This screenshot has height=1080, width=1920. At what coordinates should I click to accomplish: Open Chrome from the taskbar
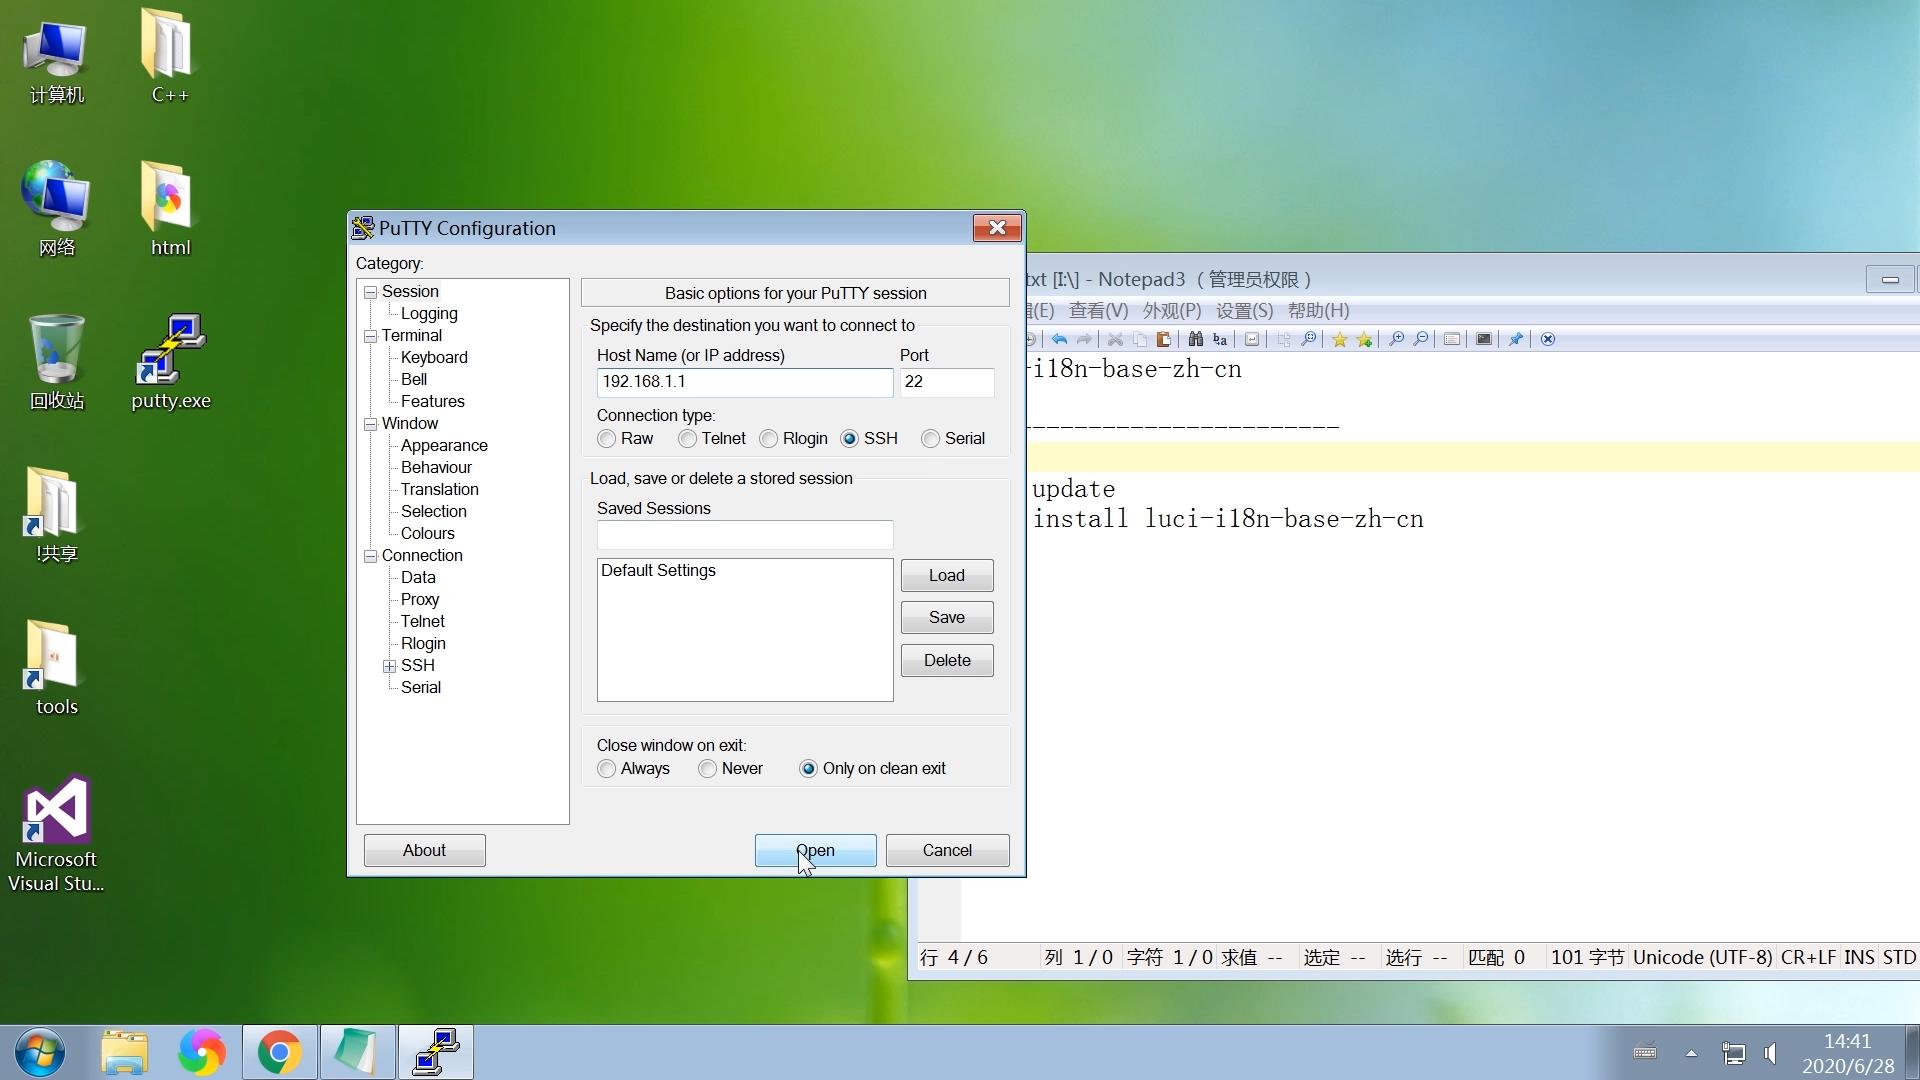click(279, 1052)
